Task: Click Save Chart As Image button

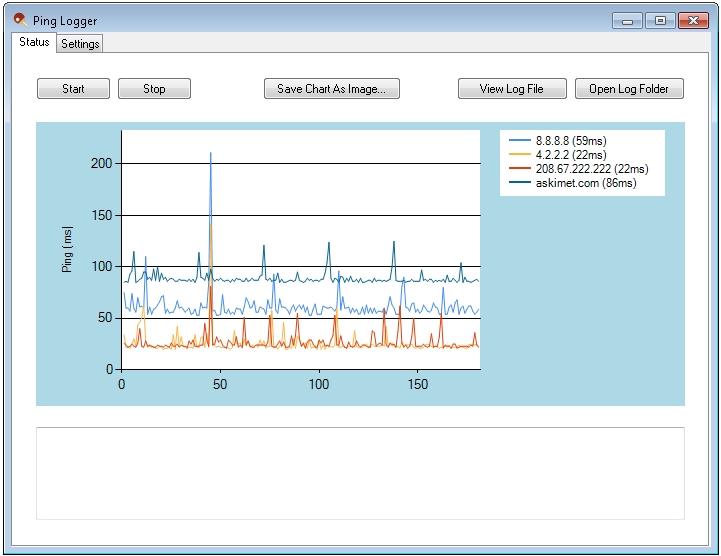Action: tap(332, 89)
